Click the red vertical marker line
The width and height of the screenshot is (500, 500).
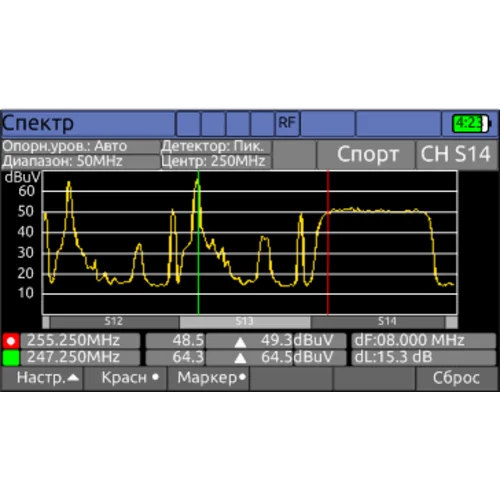(x=328, y=242)
